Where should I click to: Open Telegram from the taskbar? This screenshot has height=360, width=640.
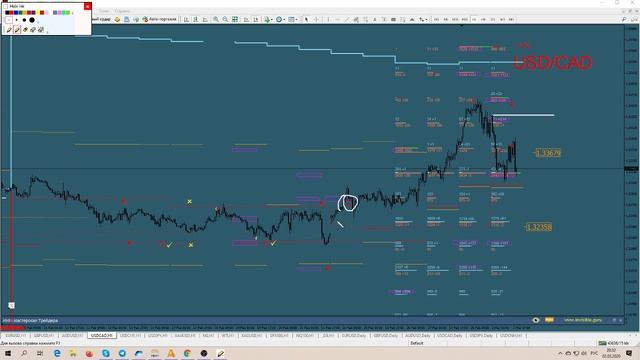pos(122,353)
